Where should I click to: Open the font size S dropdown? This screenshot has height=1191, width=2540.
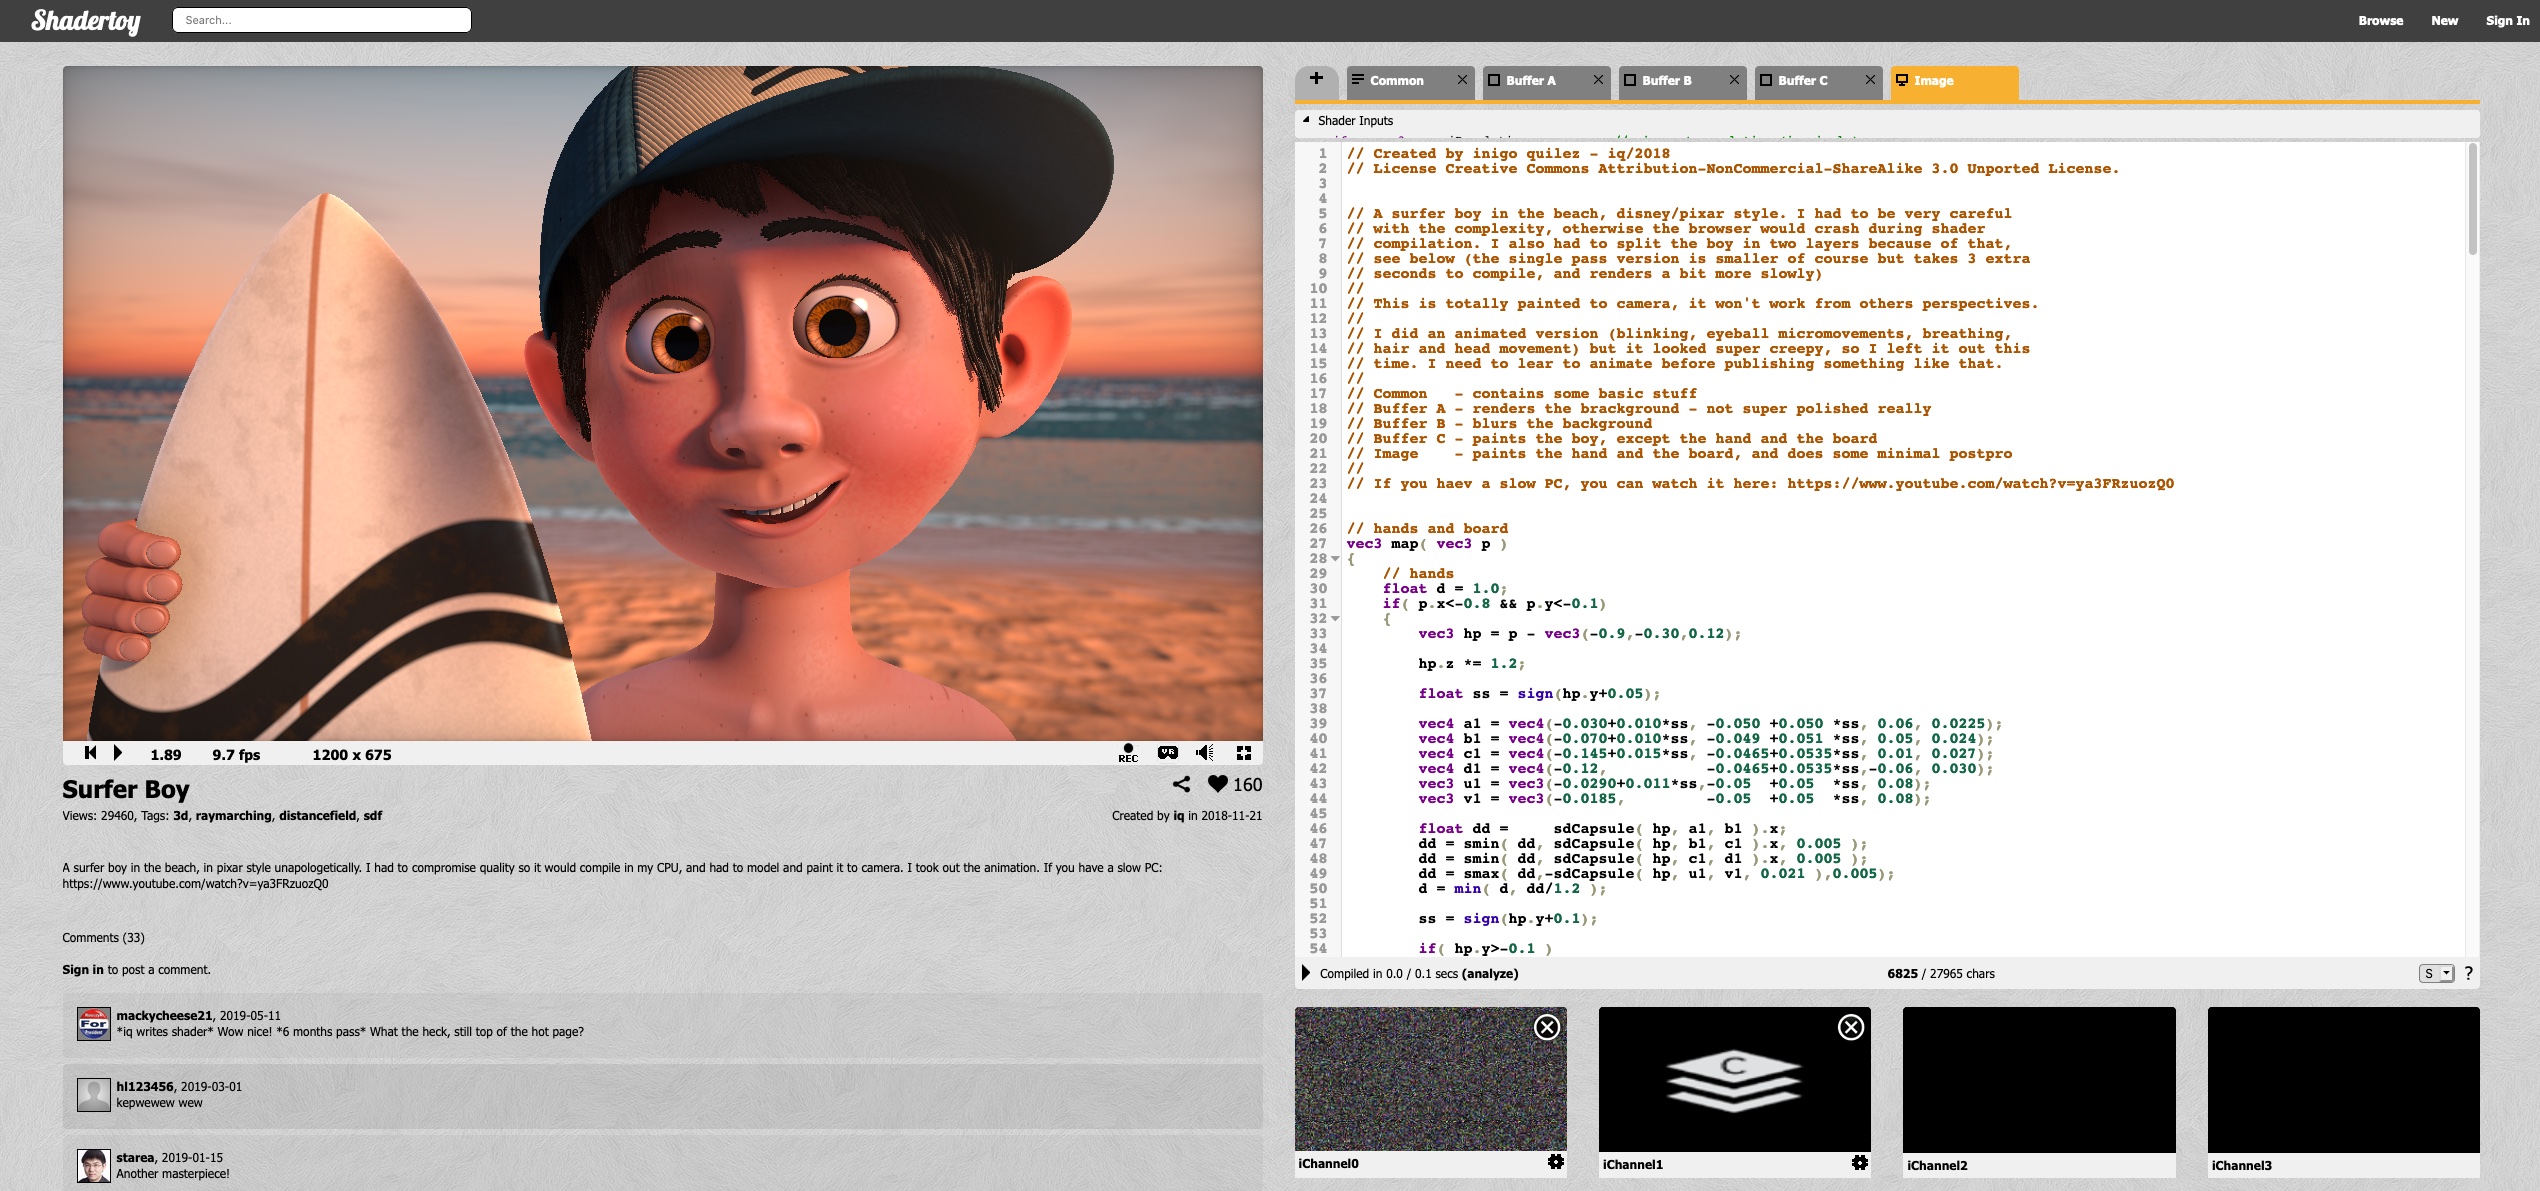click(2436, 973)
